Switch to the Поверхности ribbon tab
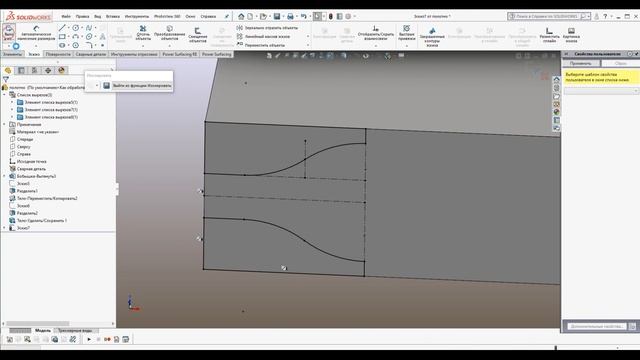 pos(58,54)
